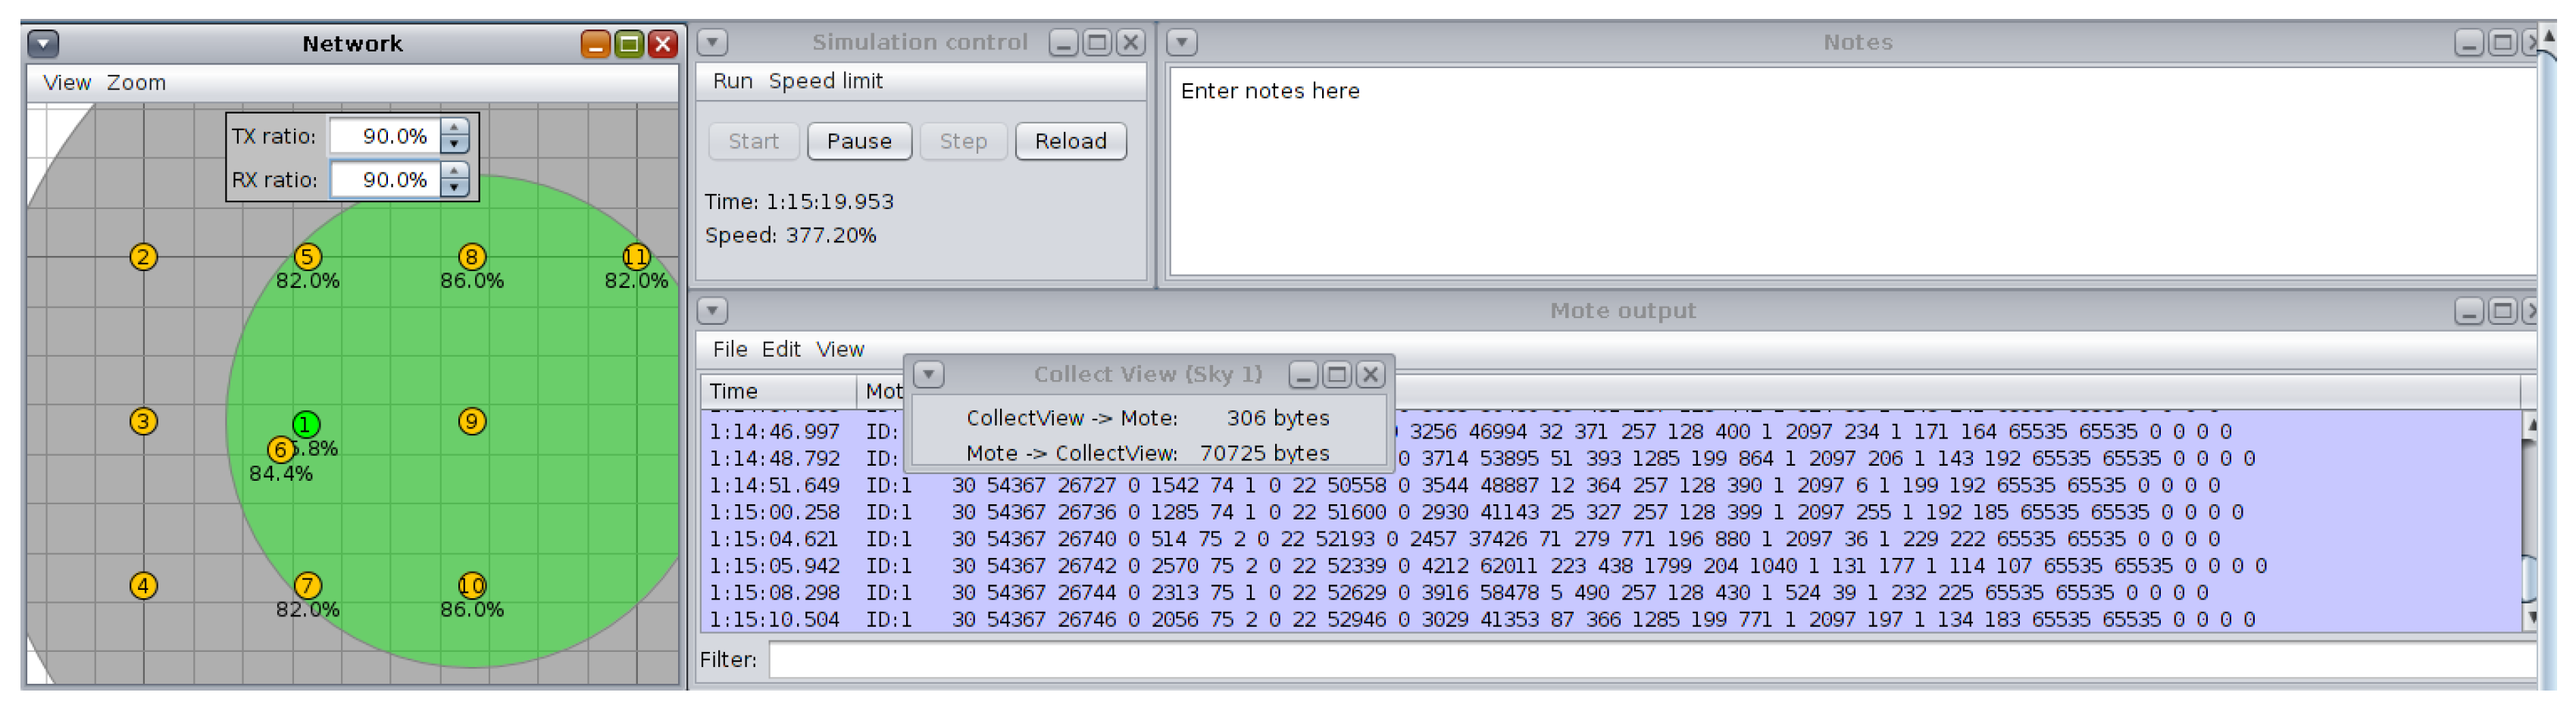Click the RX ratio value field
Screen dimensions: 2576x711
pos(386,180)
